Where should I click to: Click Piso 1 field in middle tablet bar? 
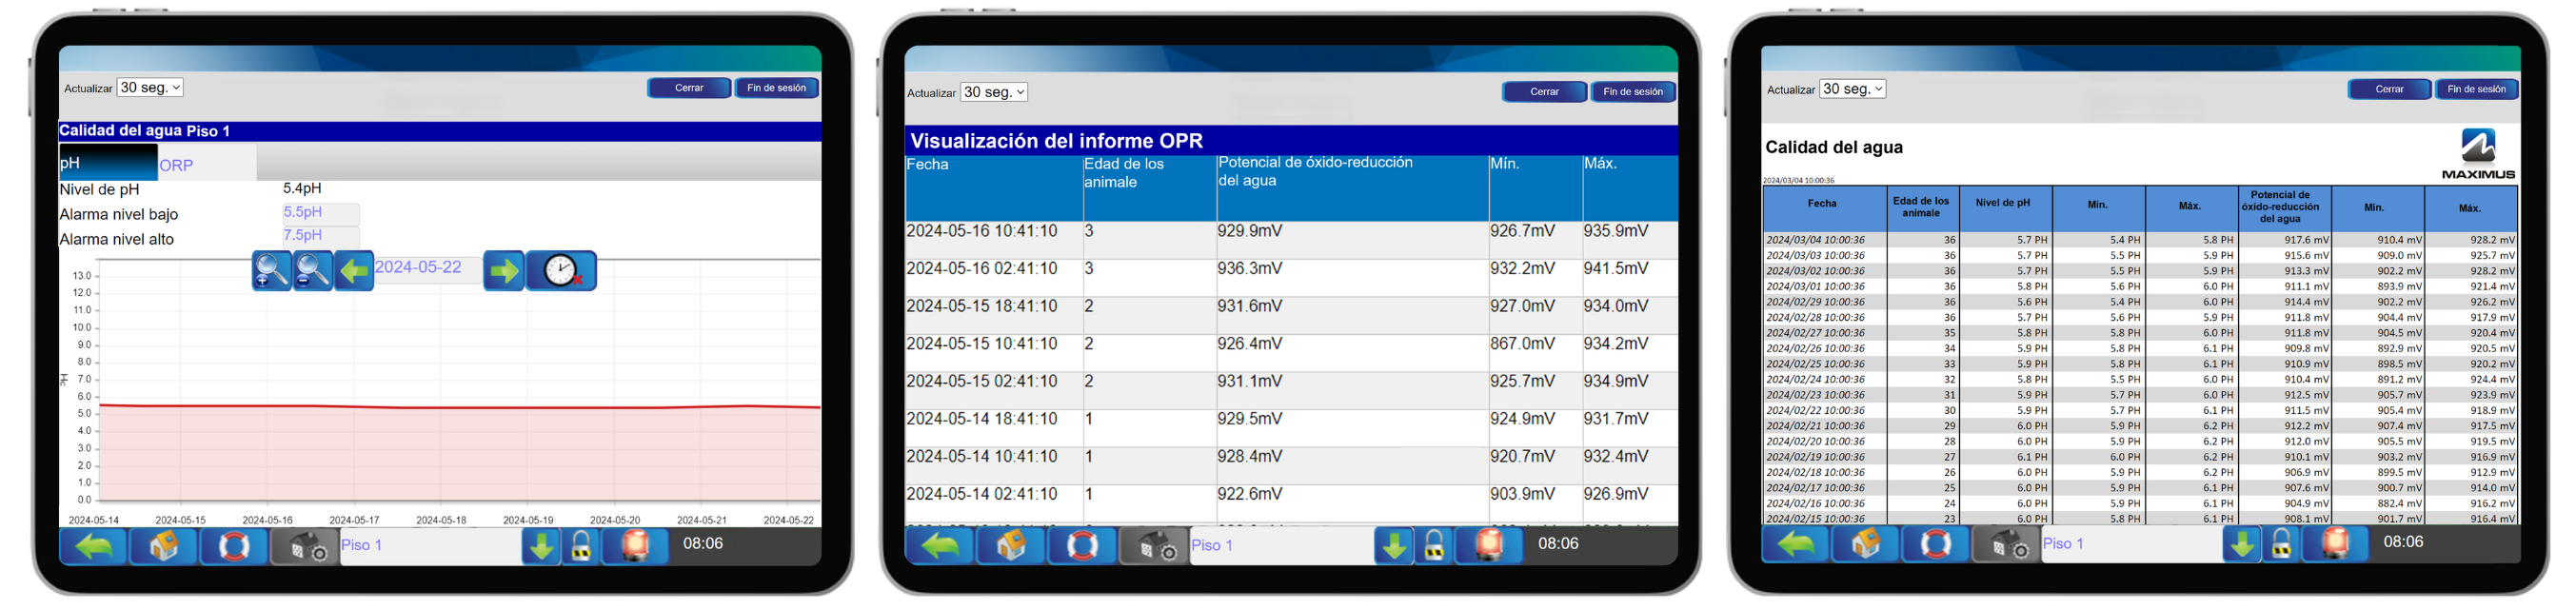click(x=1281, y=546)
